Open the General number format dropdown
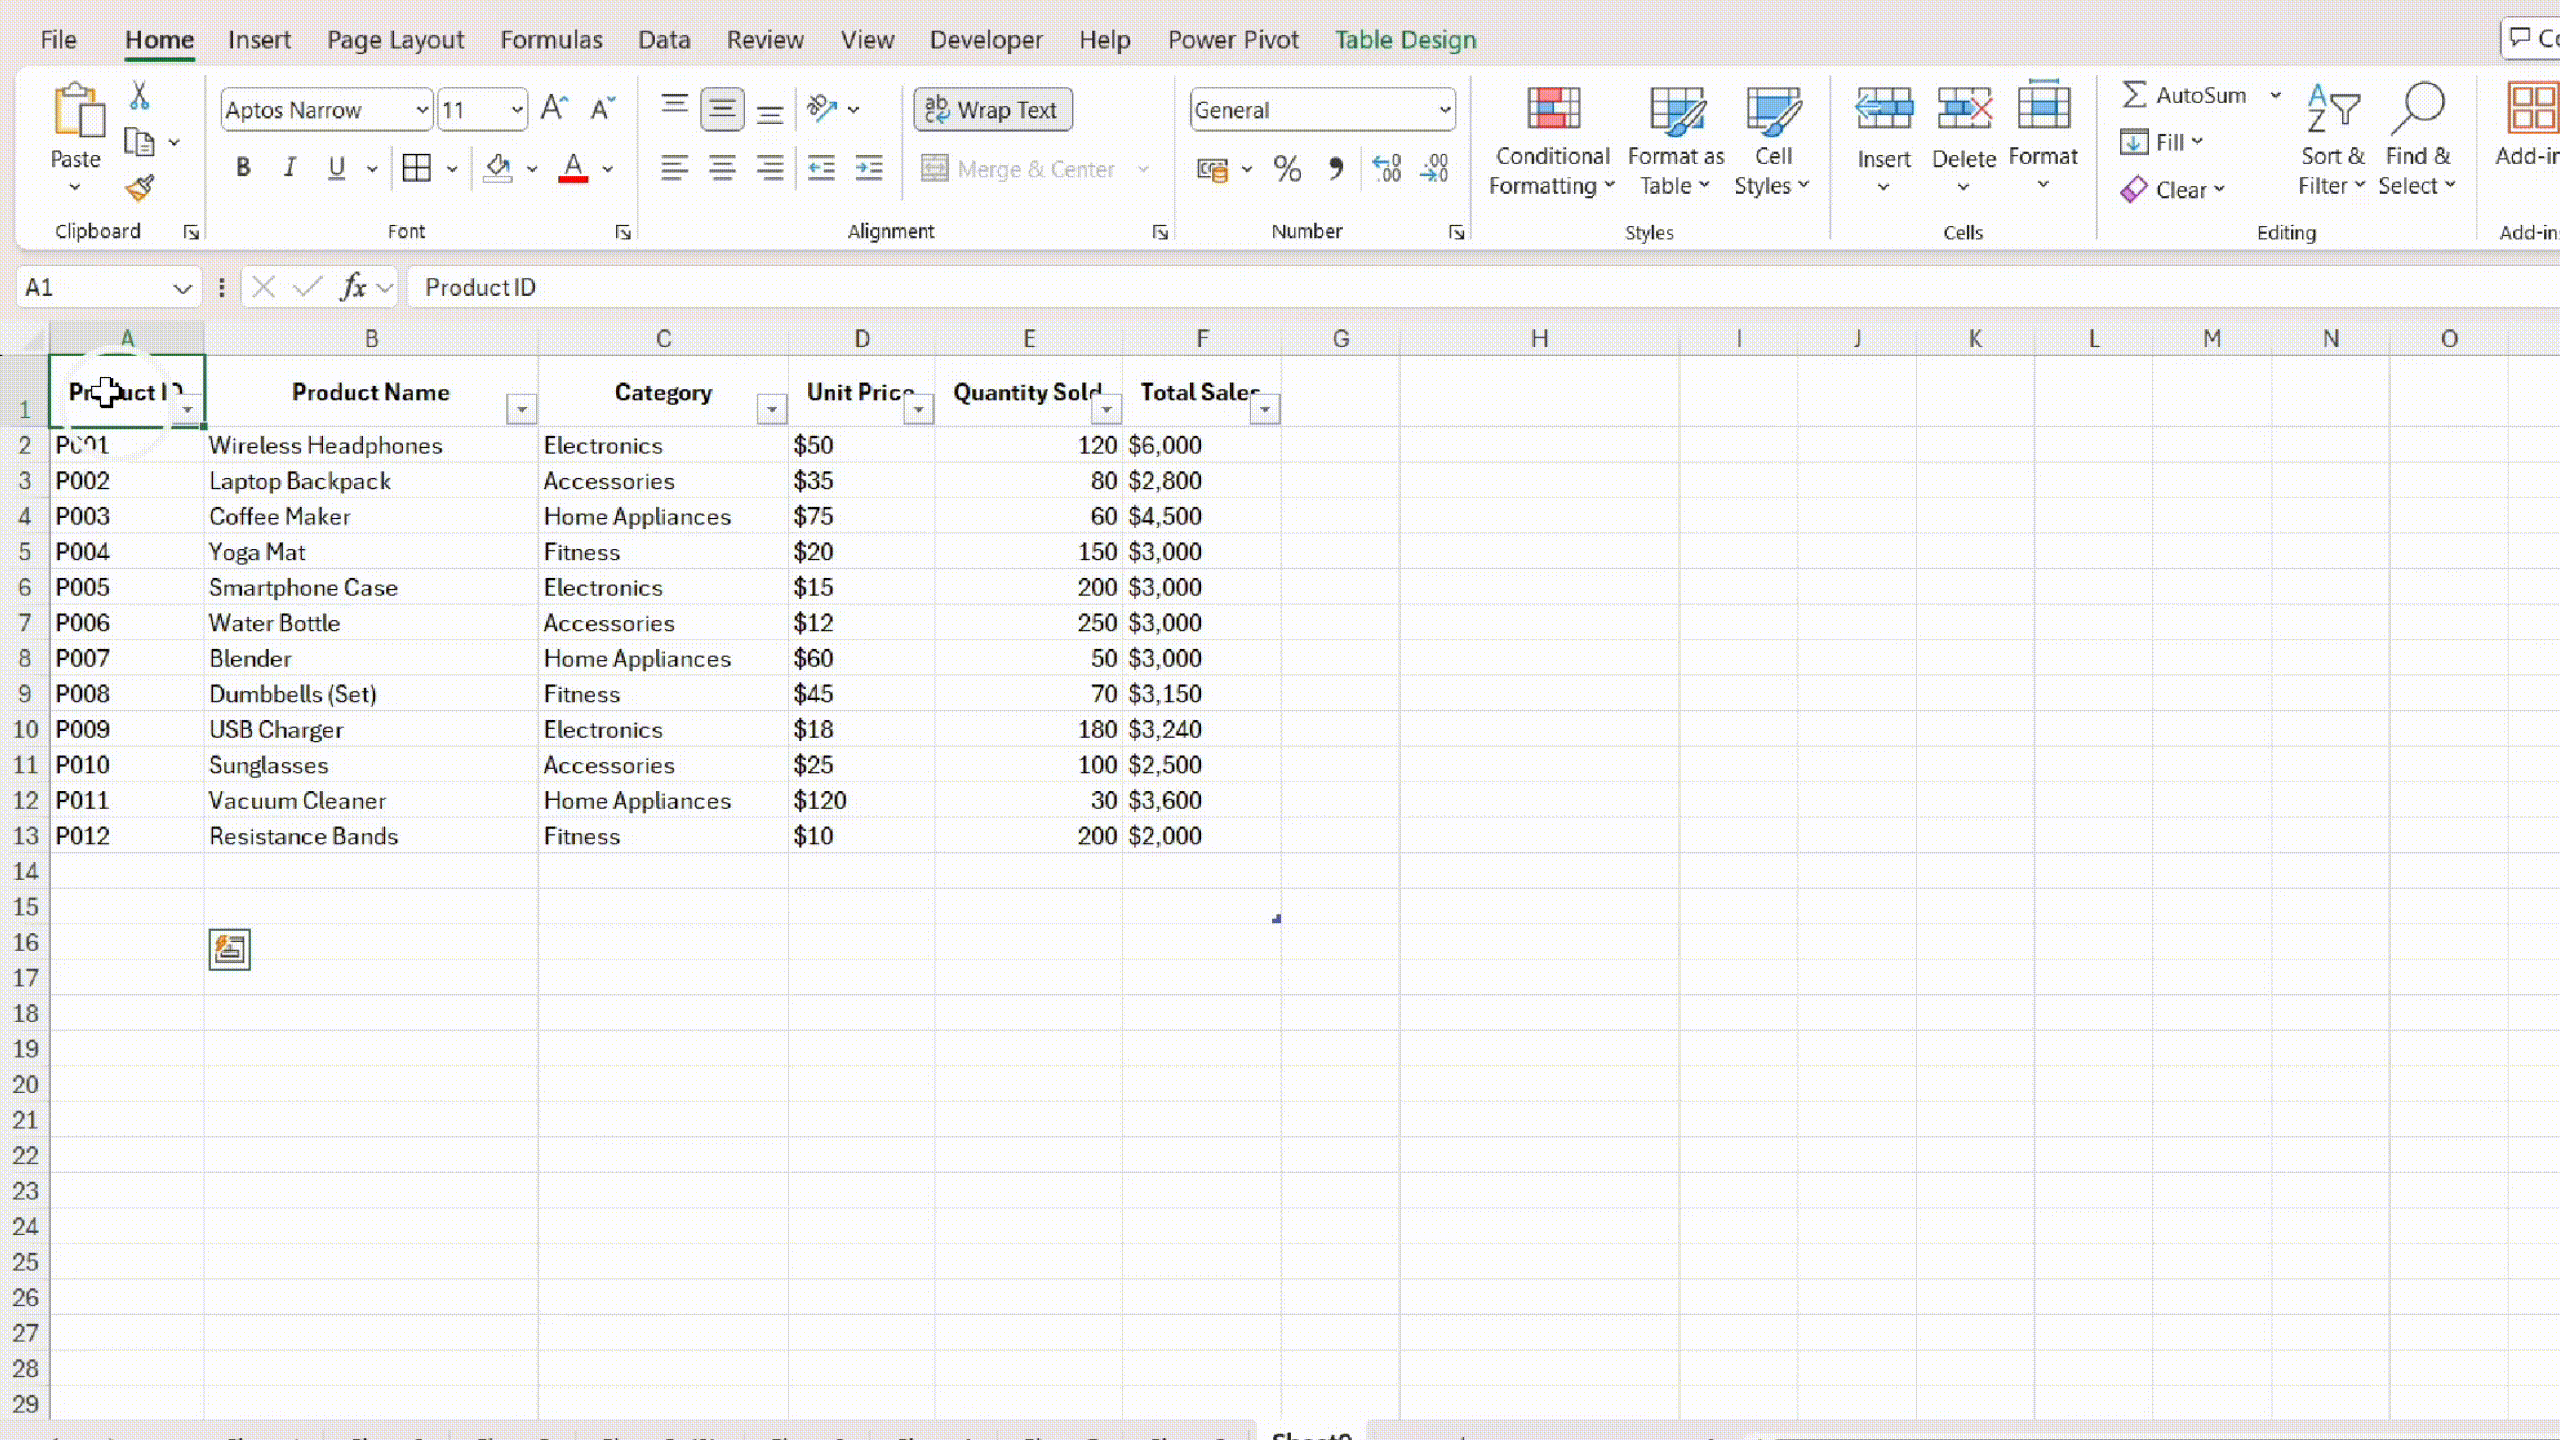 (x=1444, y=110)
